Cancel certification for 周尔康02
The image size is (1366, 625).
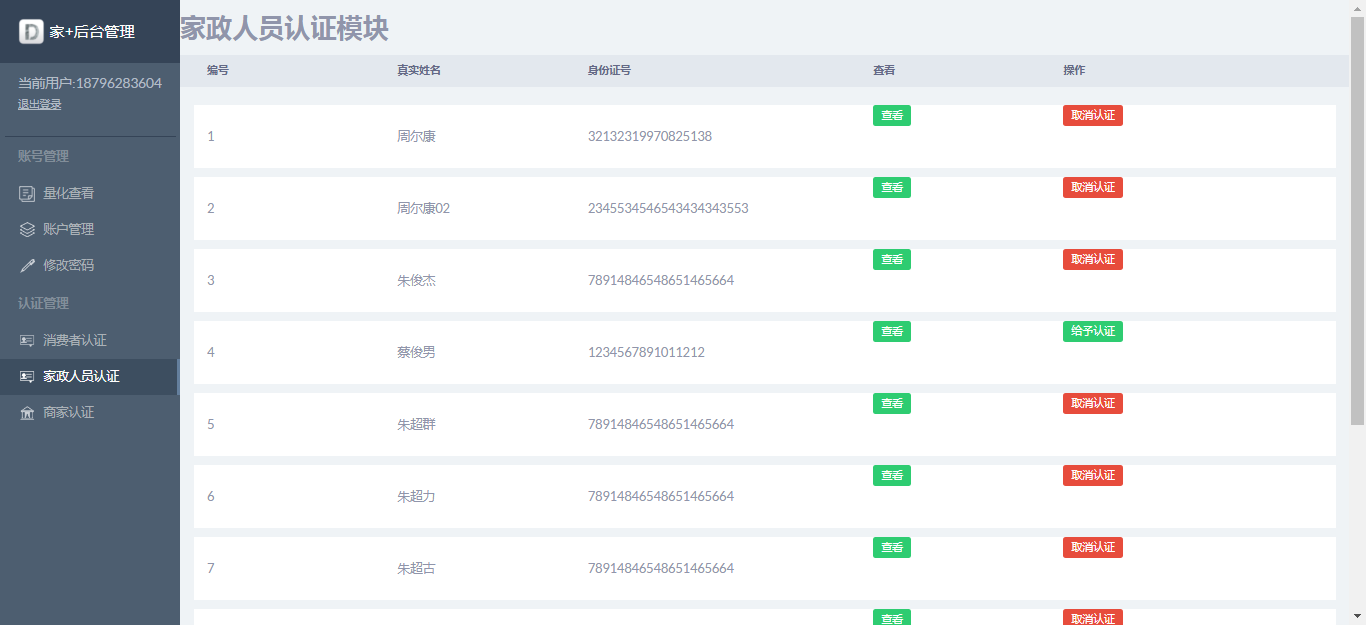[x=1092, y=187]
